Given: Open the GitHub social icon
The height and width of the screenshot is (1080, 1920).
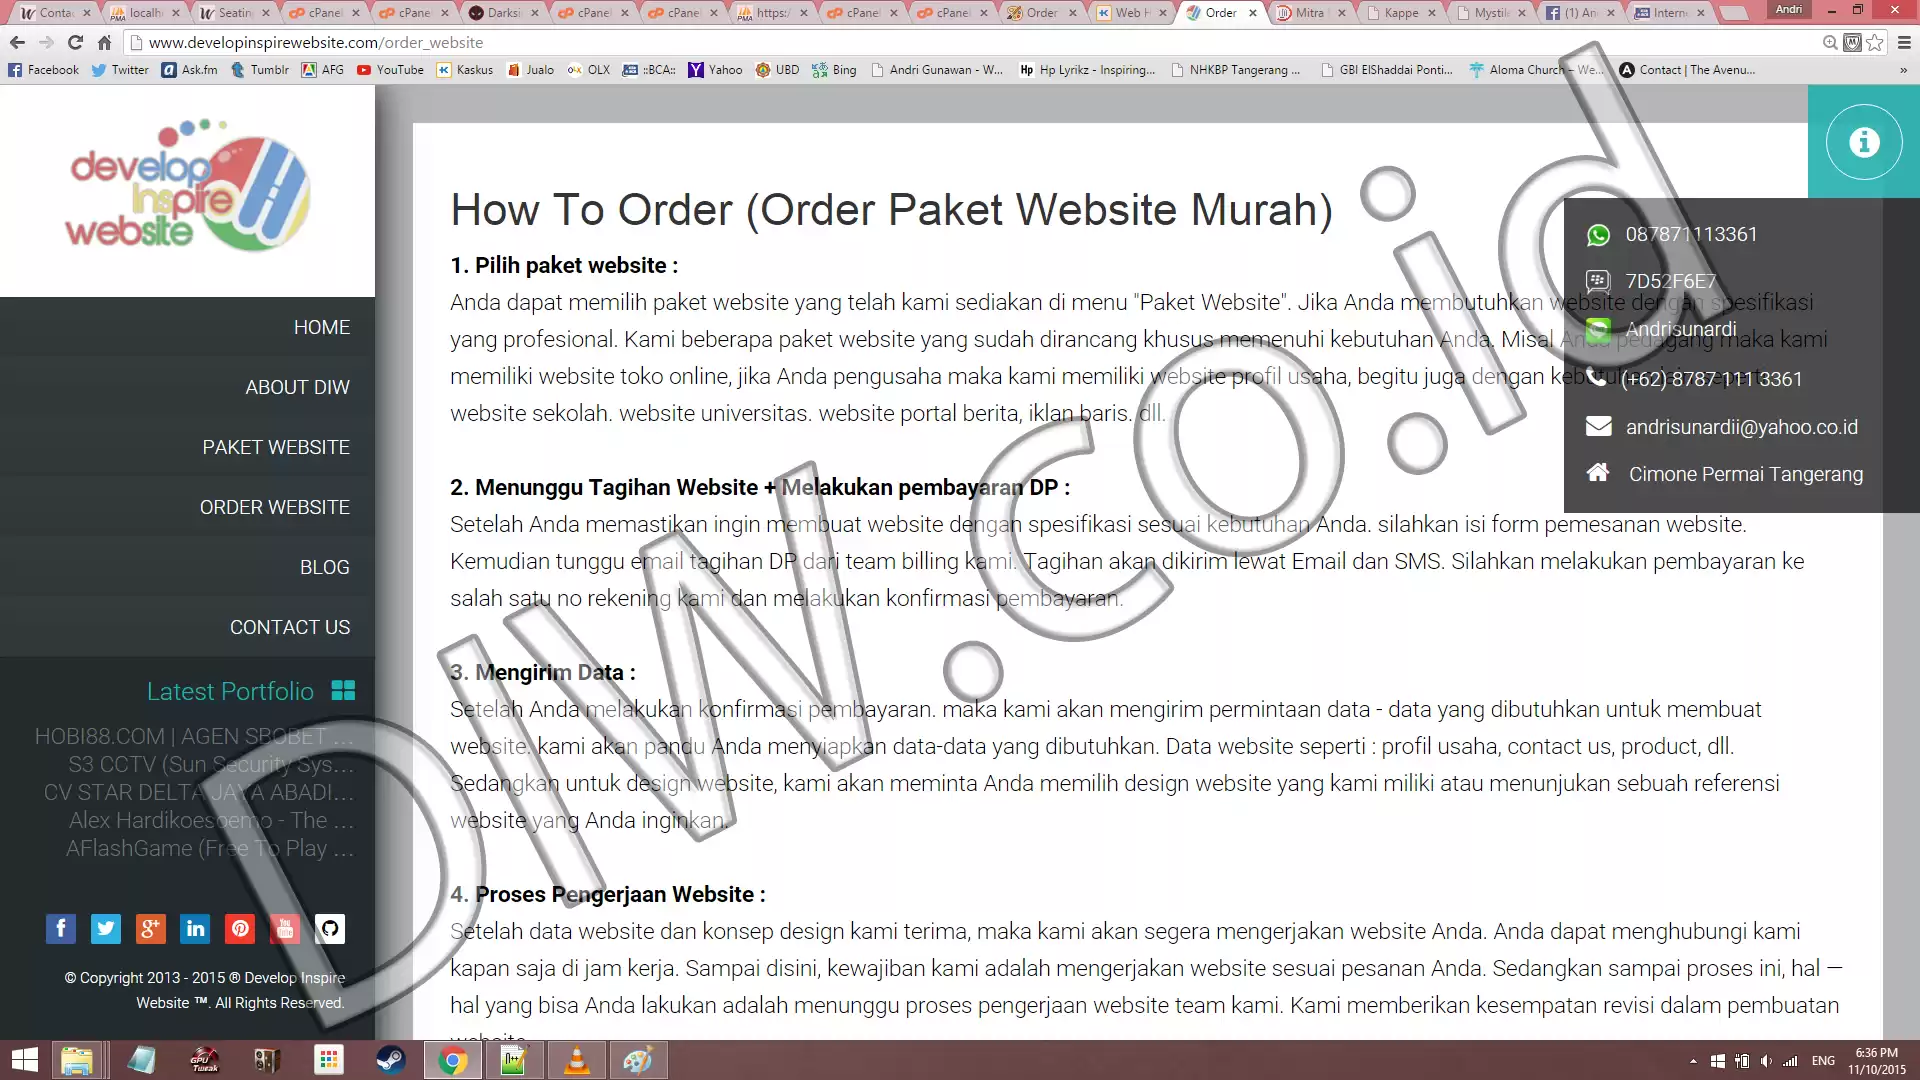Looking at the screenshot, I should click(x=330, y=929).
